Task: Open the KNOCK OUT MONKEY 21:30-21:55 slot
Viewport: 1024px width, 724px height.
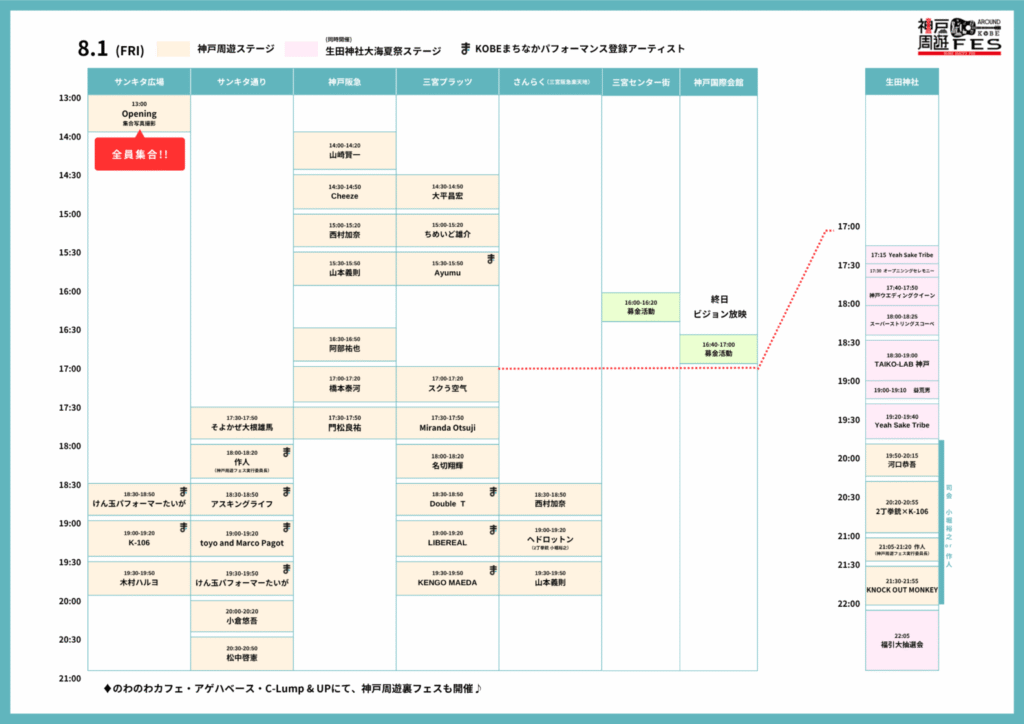Action: [901, 585]
